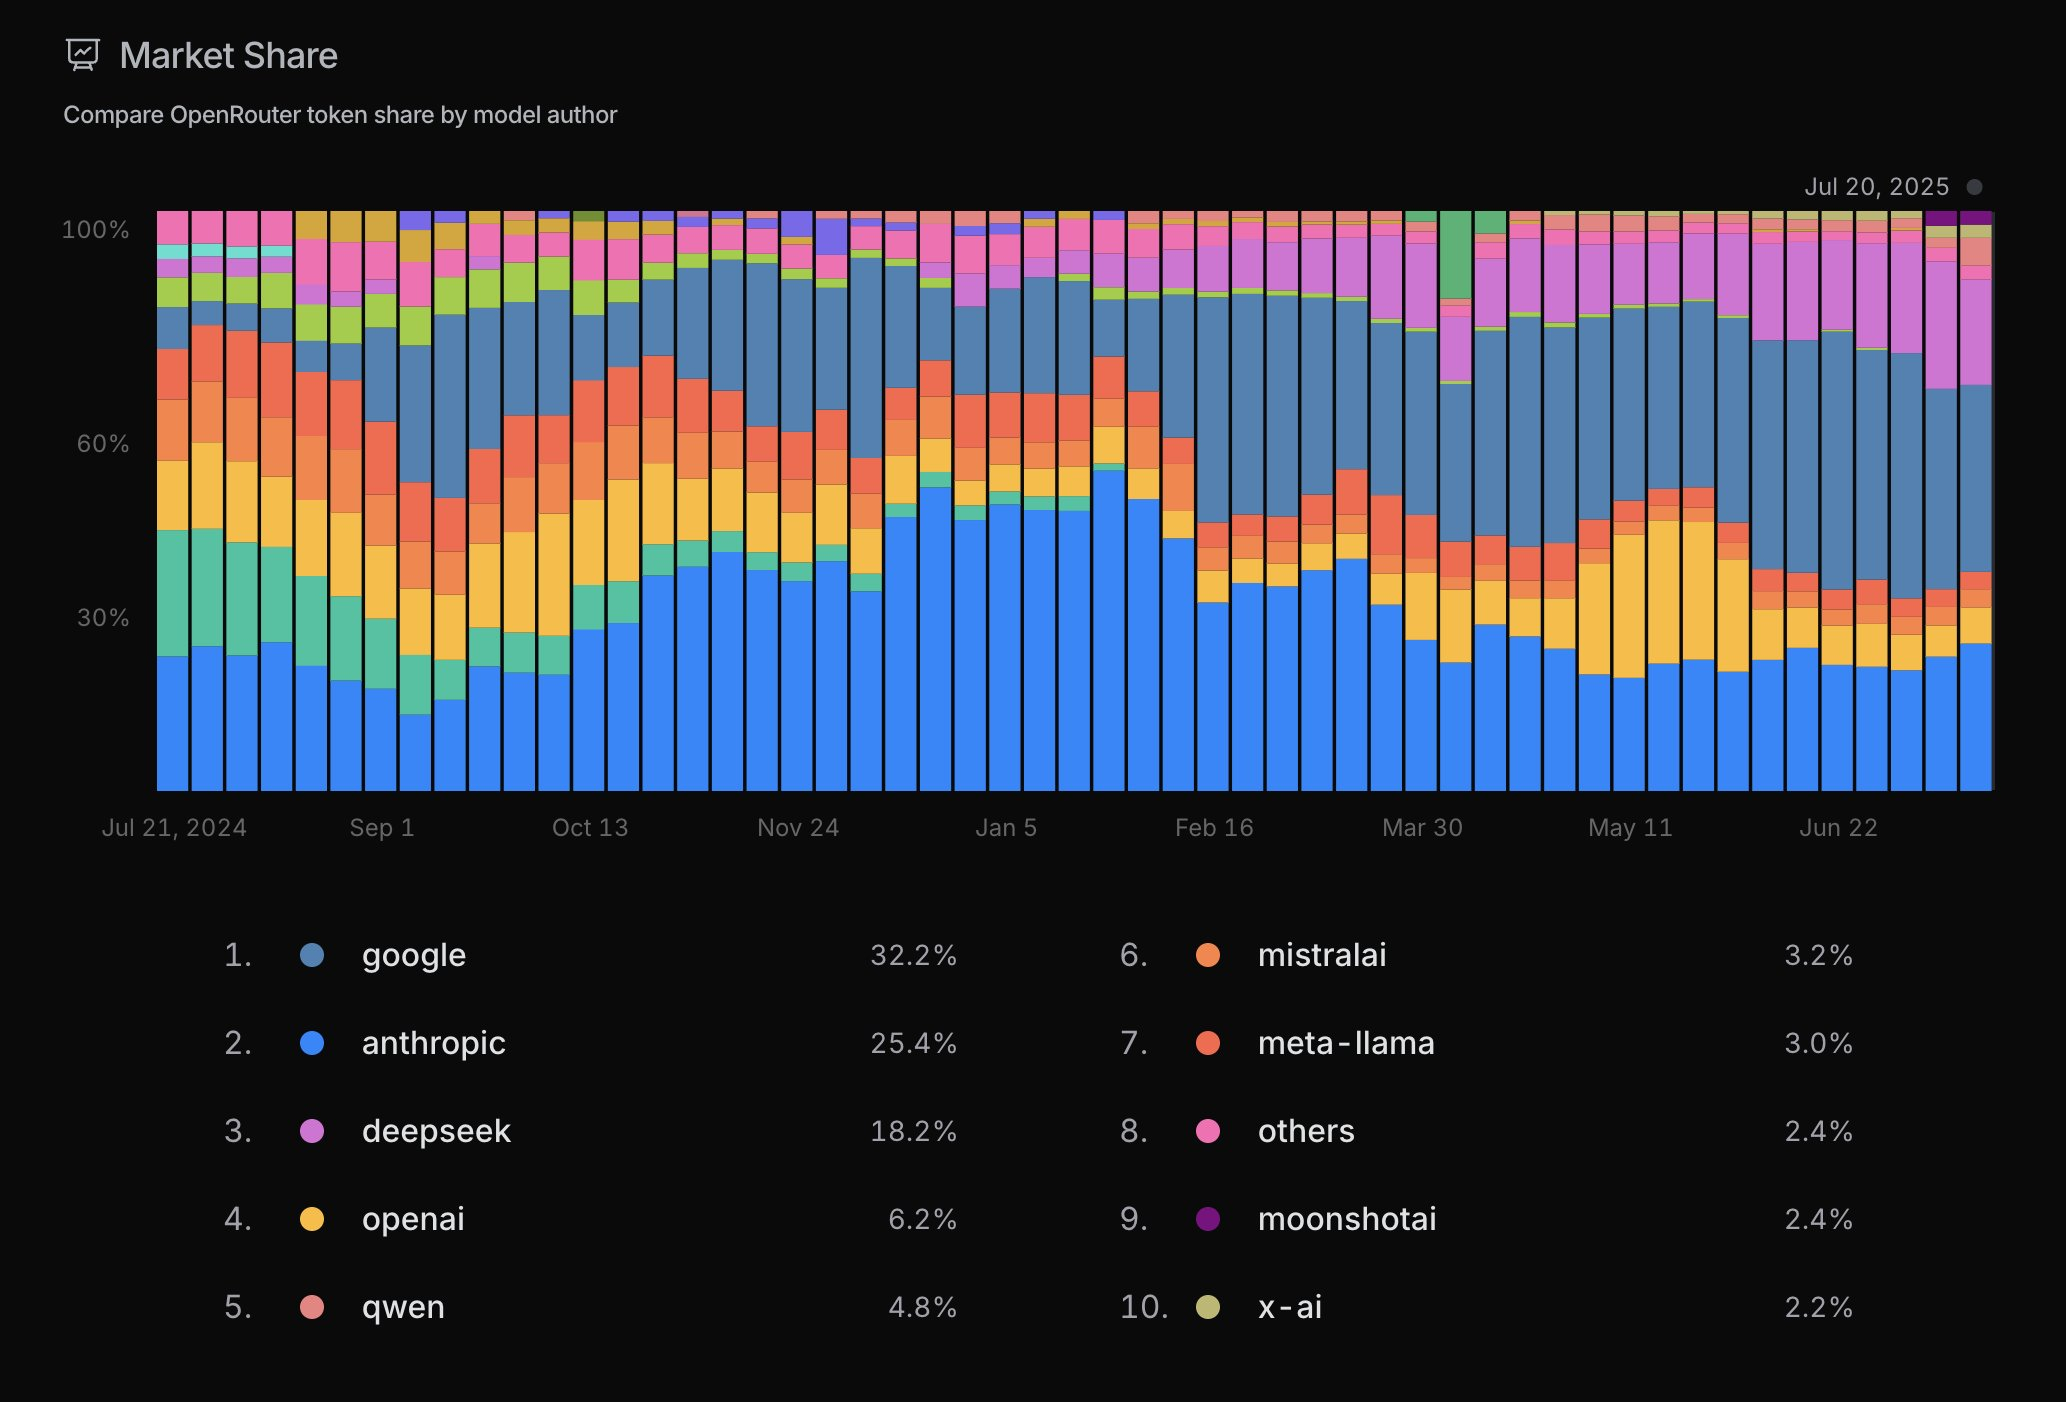
Task: Click the Mar 30 axis label
Action: (1422, 828)
